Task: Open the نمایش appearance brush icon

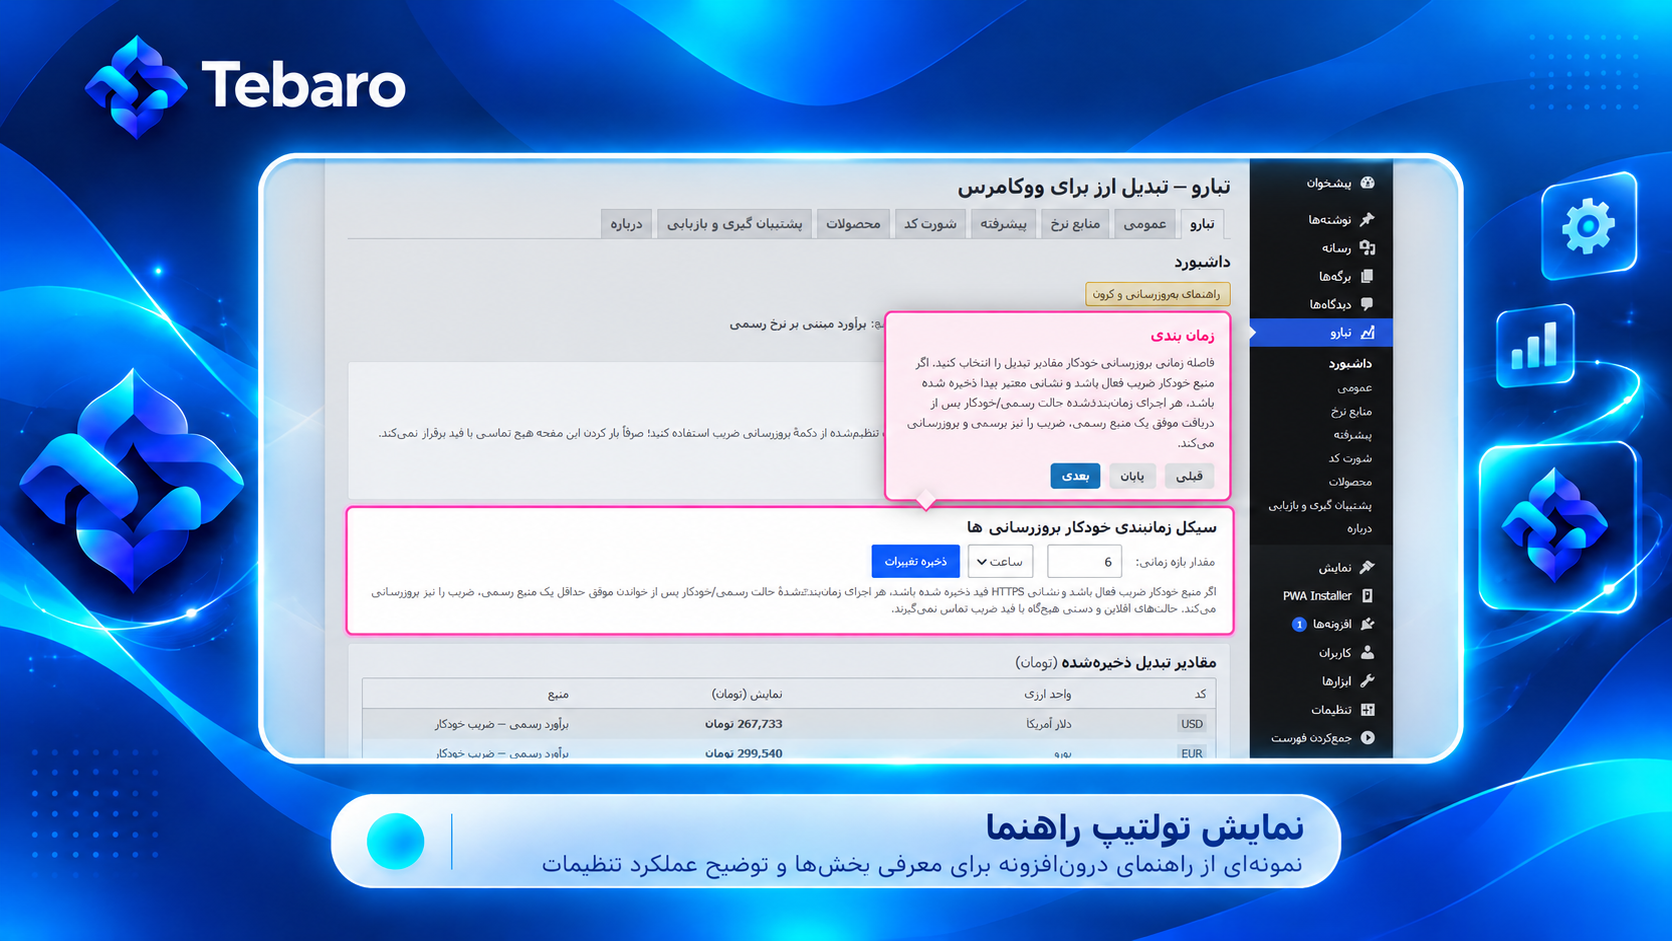Action: point(1367,567)
